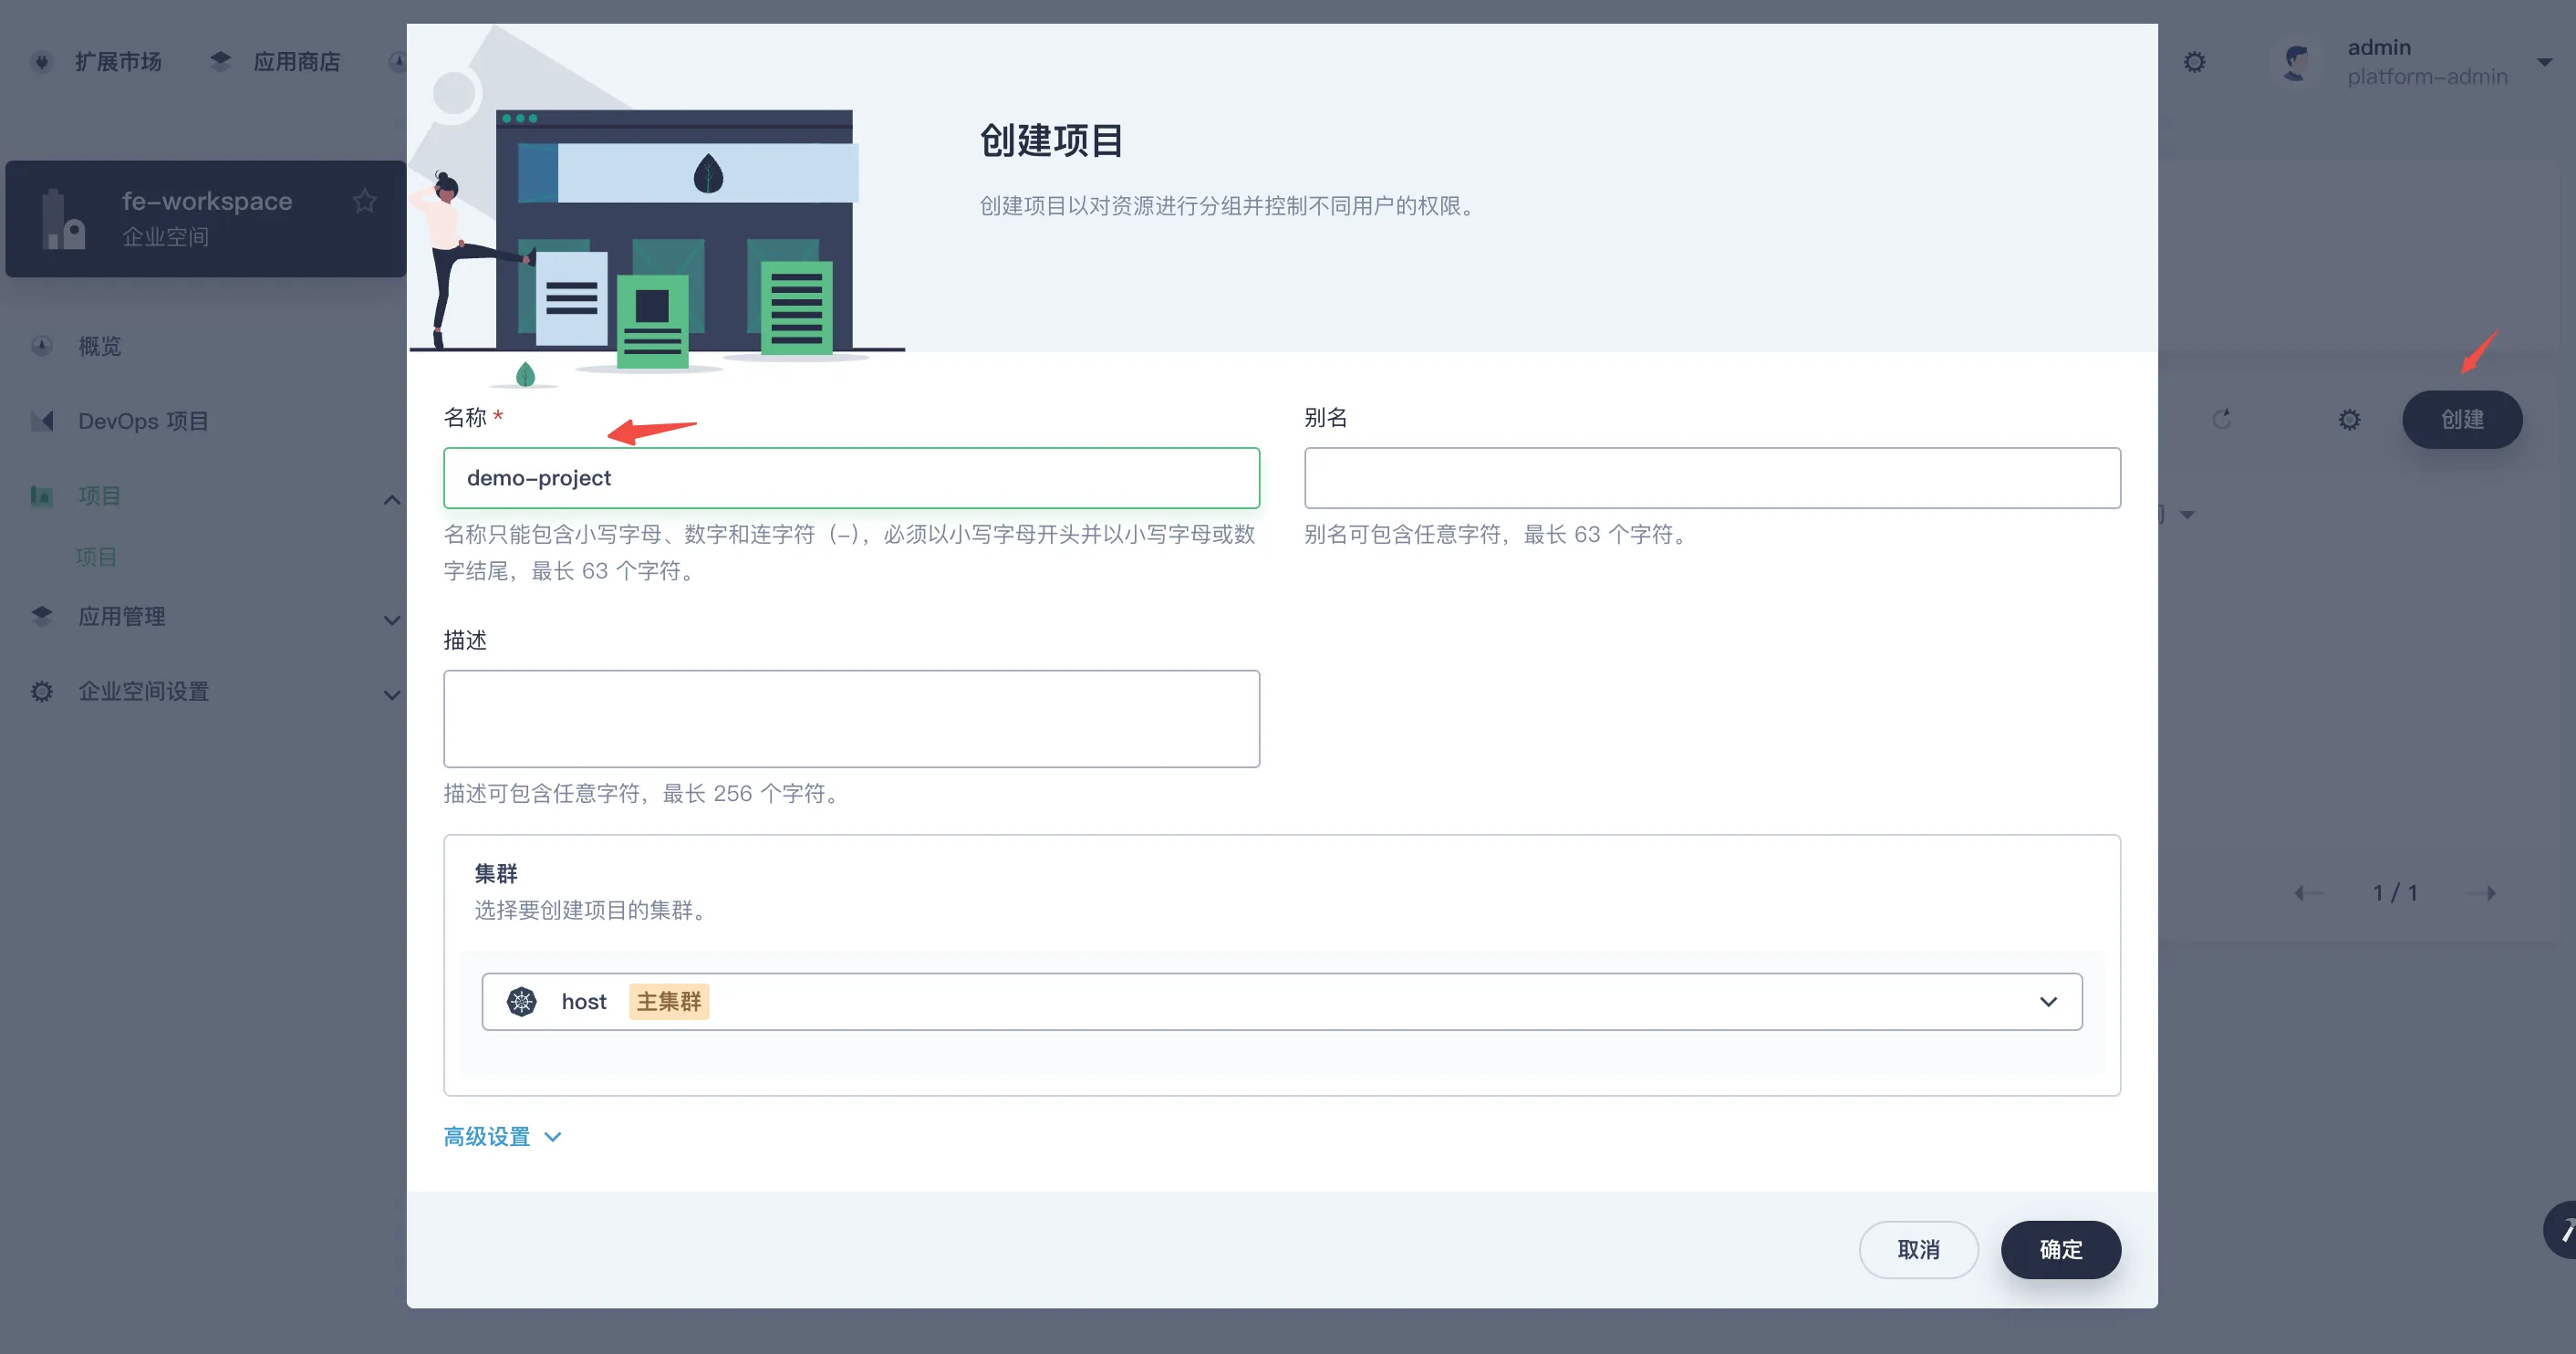Click the partially hidden icon beside 应用商店
2576x1354 pixels.
tap(397, 62)
